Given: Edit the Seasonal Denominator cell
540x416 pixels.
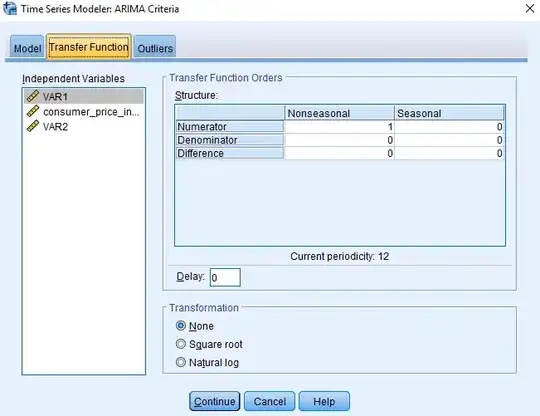Looking at the screenshot, I should tap(449, 140).
